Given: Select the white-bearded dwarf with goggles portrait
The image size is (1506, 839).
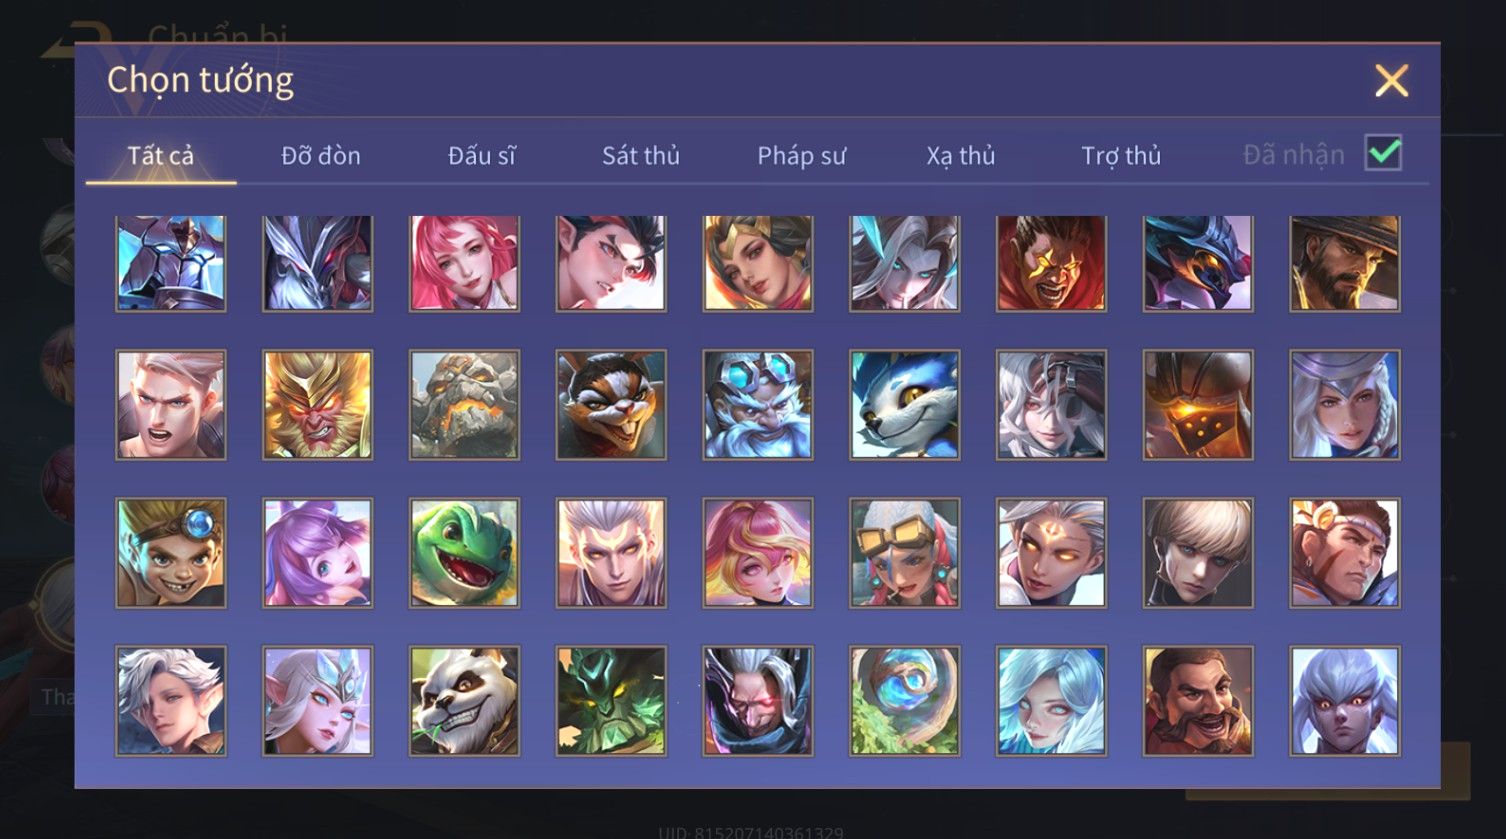Looking at the screenshot, I should click(757, 405).
